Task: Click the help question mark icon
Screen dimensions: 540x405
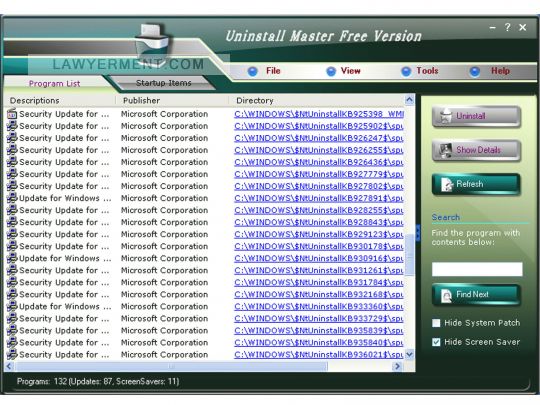Action: pyautogui.click(x=508, y=27)
